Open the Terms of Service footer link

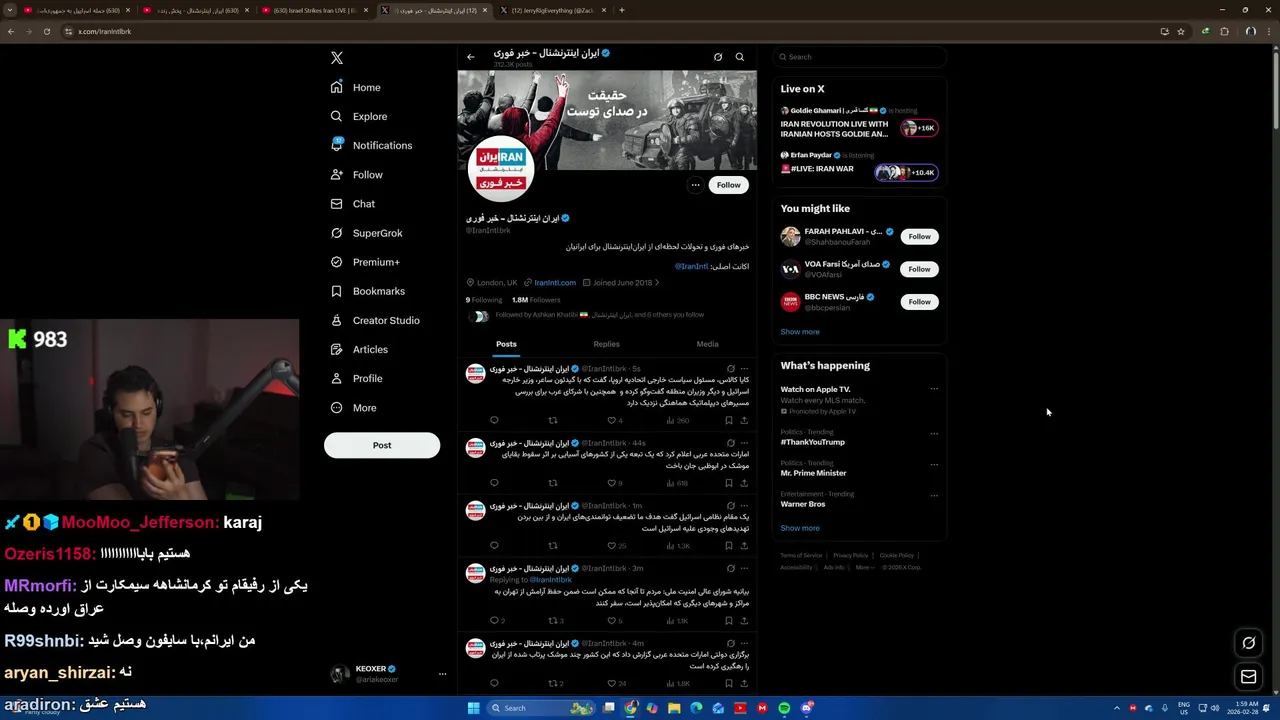click(x=801, y=556)
